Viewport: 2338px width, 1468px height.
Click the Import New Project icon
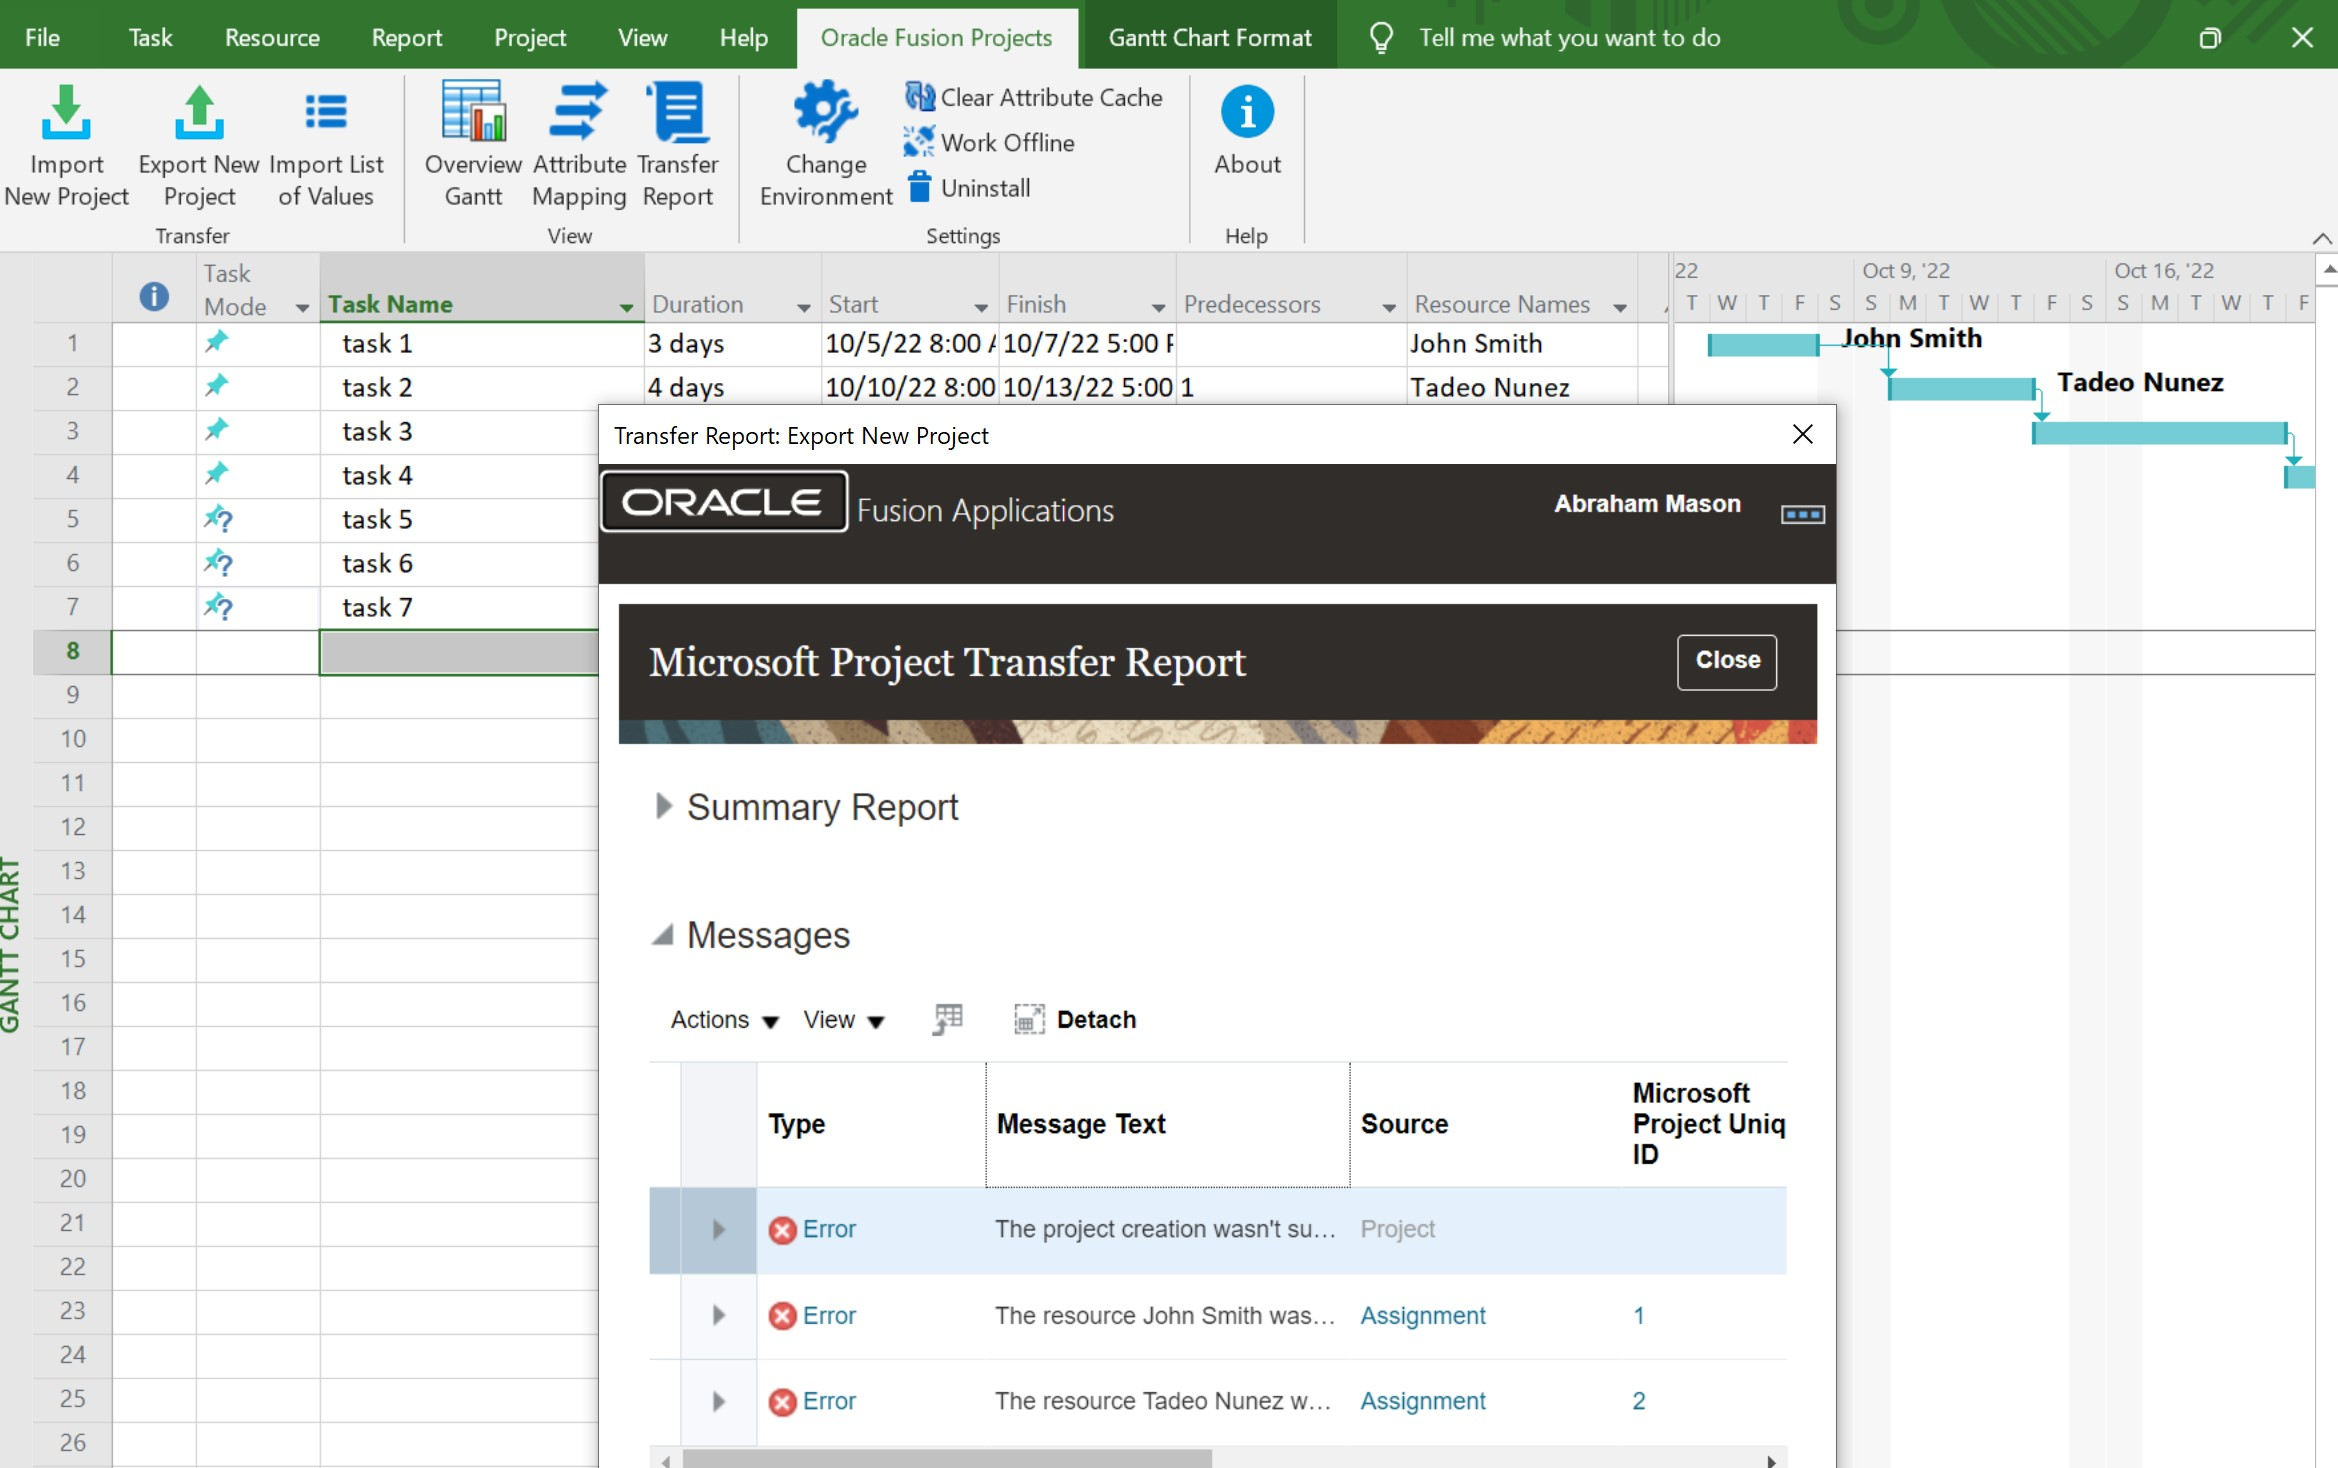pos(66,113)
